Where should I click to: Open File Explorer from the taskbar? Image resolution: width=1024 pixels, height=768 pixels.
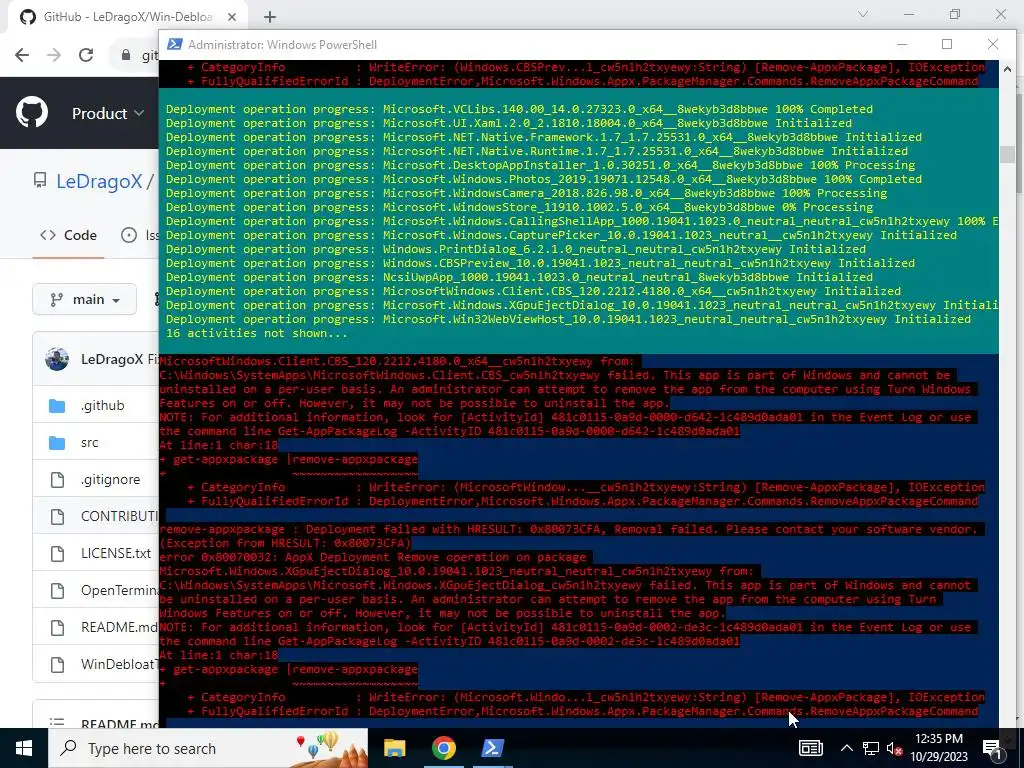pyautogui.click(x=394, y=748)
